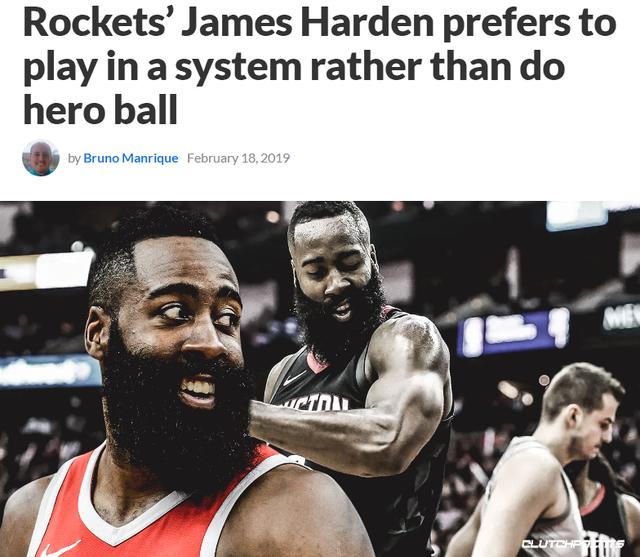Click the Houston lettering on black jersey
This screenshot has width=640, height=557.
[316, 402]
